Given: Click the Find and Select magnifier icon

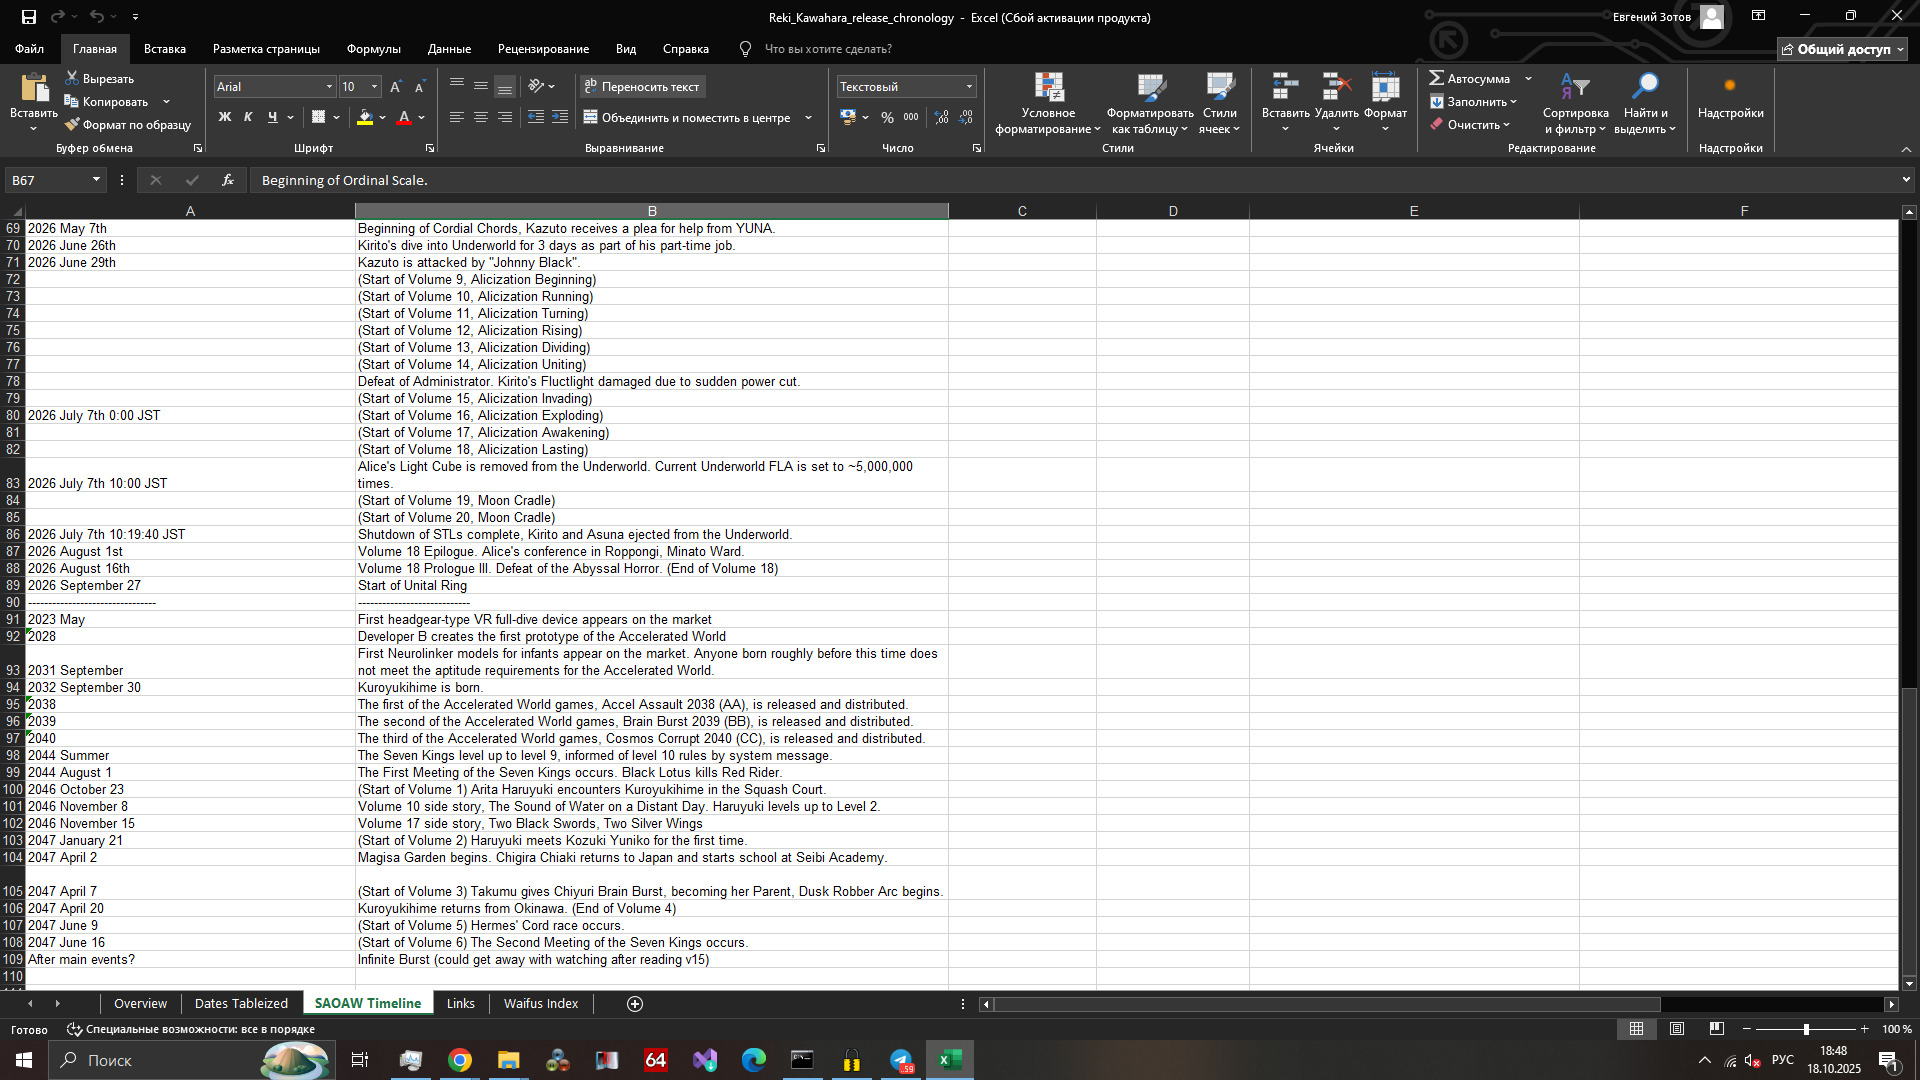Looking at the screenshot, I should click(x=1644, y=87).
